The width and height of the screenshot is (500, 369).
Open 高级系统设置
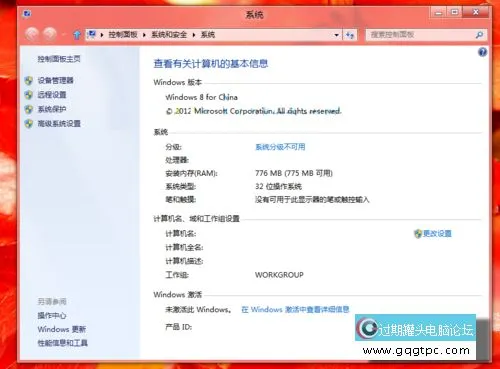[59, 124]
